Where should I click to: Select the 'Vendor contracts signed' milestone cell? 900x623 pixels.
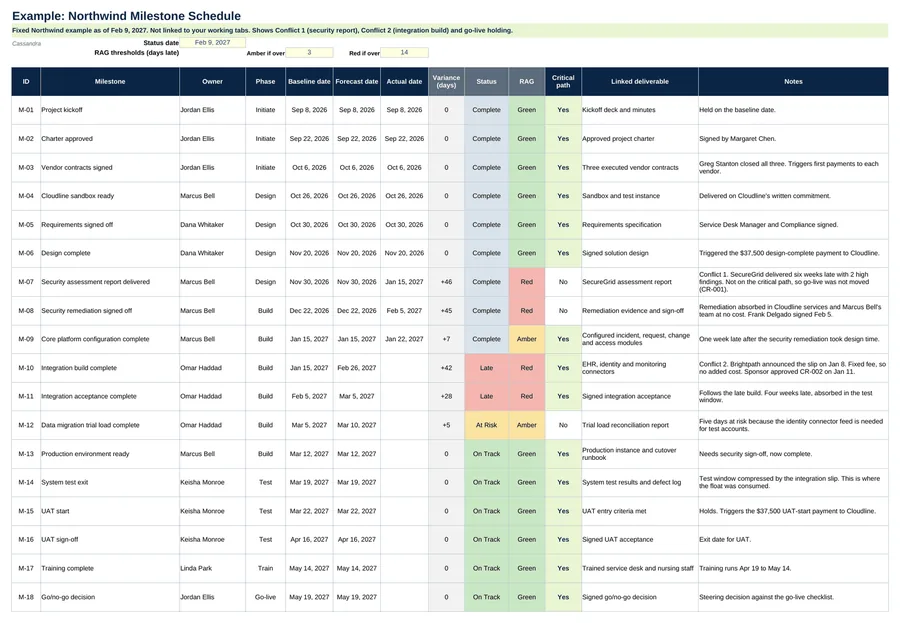click(110, 167)
